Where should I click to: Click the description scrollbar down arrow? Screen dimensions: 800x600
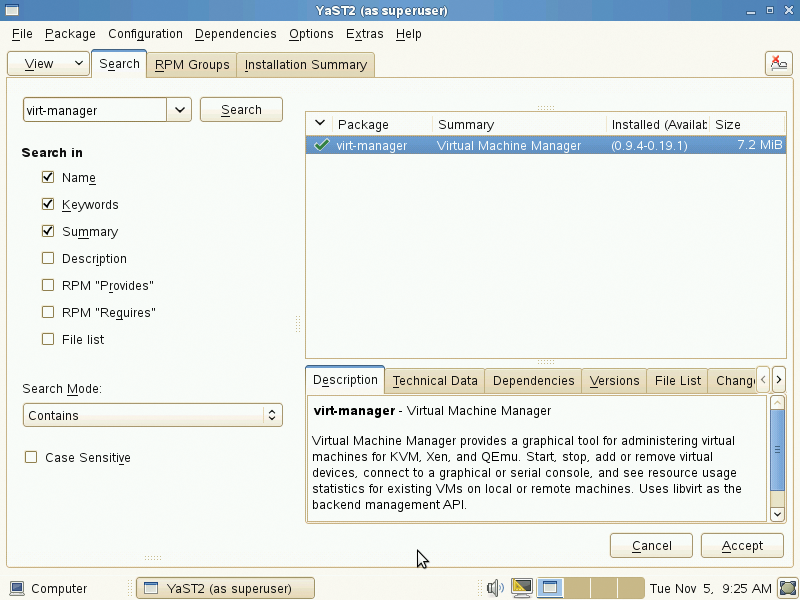[777, 513]
